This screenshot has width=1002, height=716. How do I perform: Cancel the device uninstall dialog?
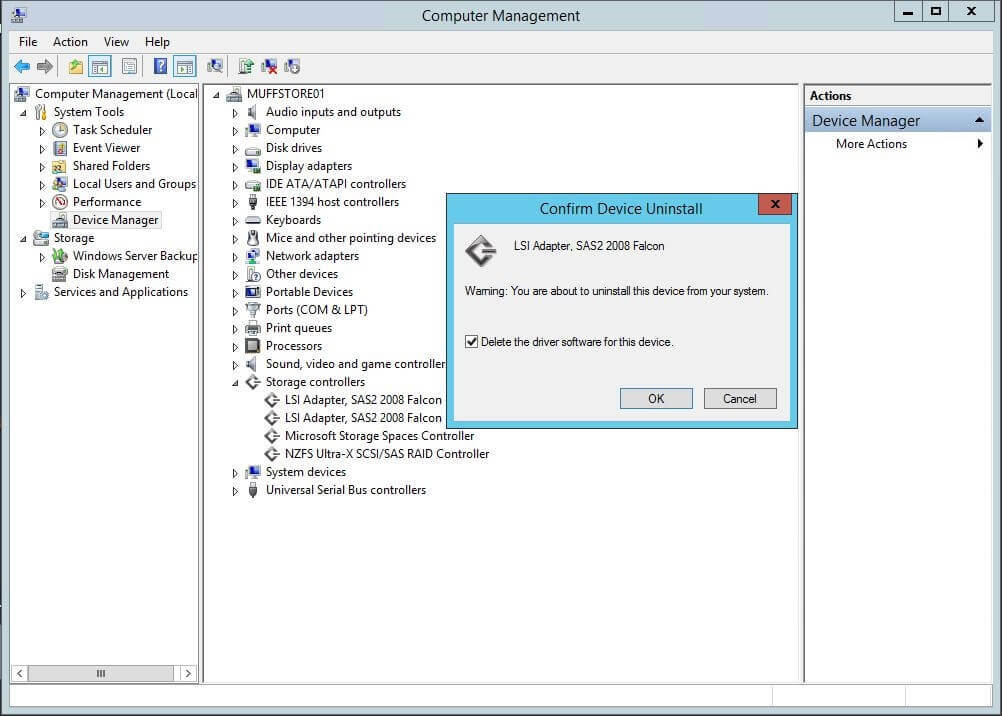pos(739,398)
